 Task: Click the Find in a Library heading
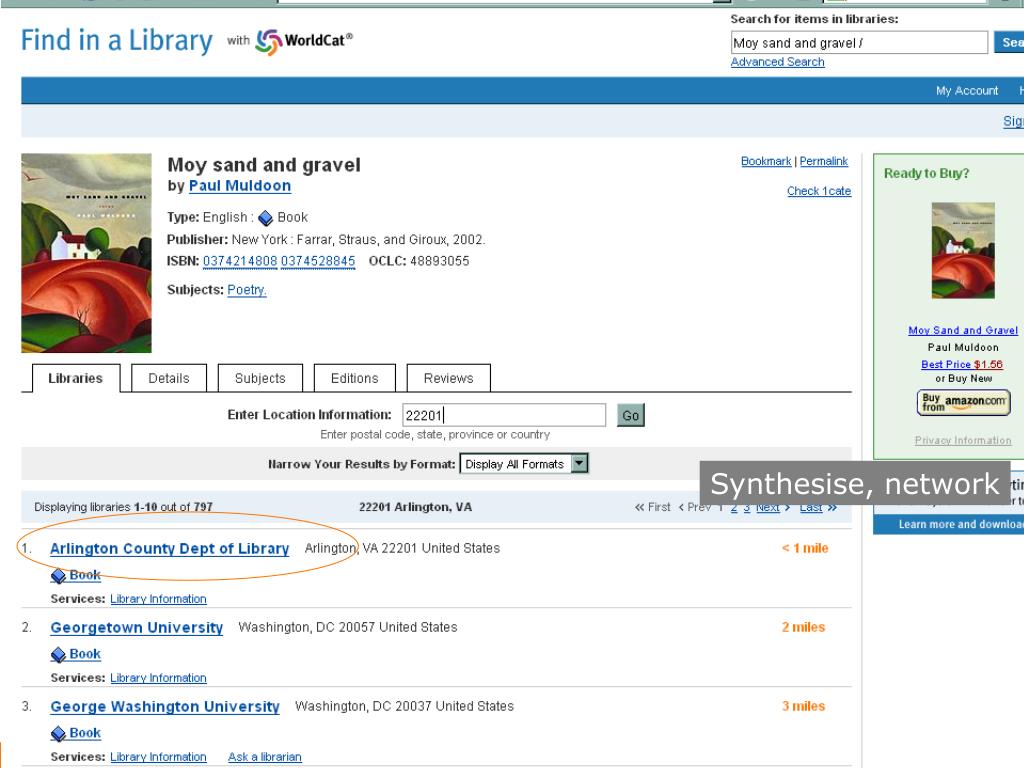117,40
